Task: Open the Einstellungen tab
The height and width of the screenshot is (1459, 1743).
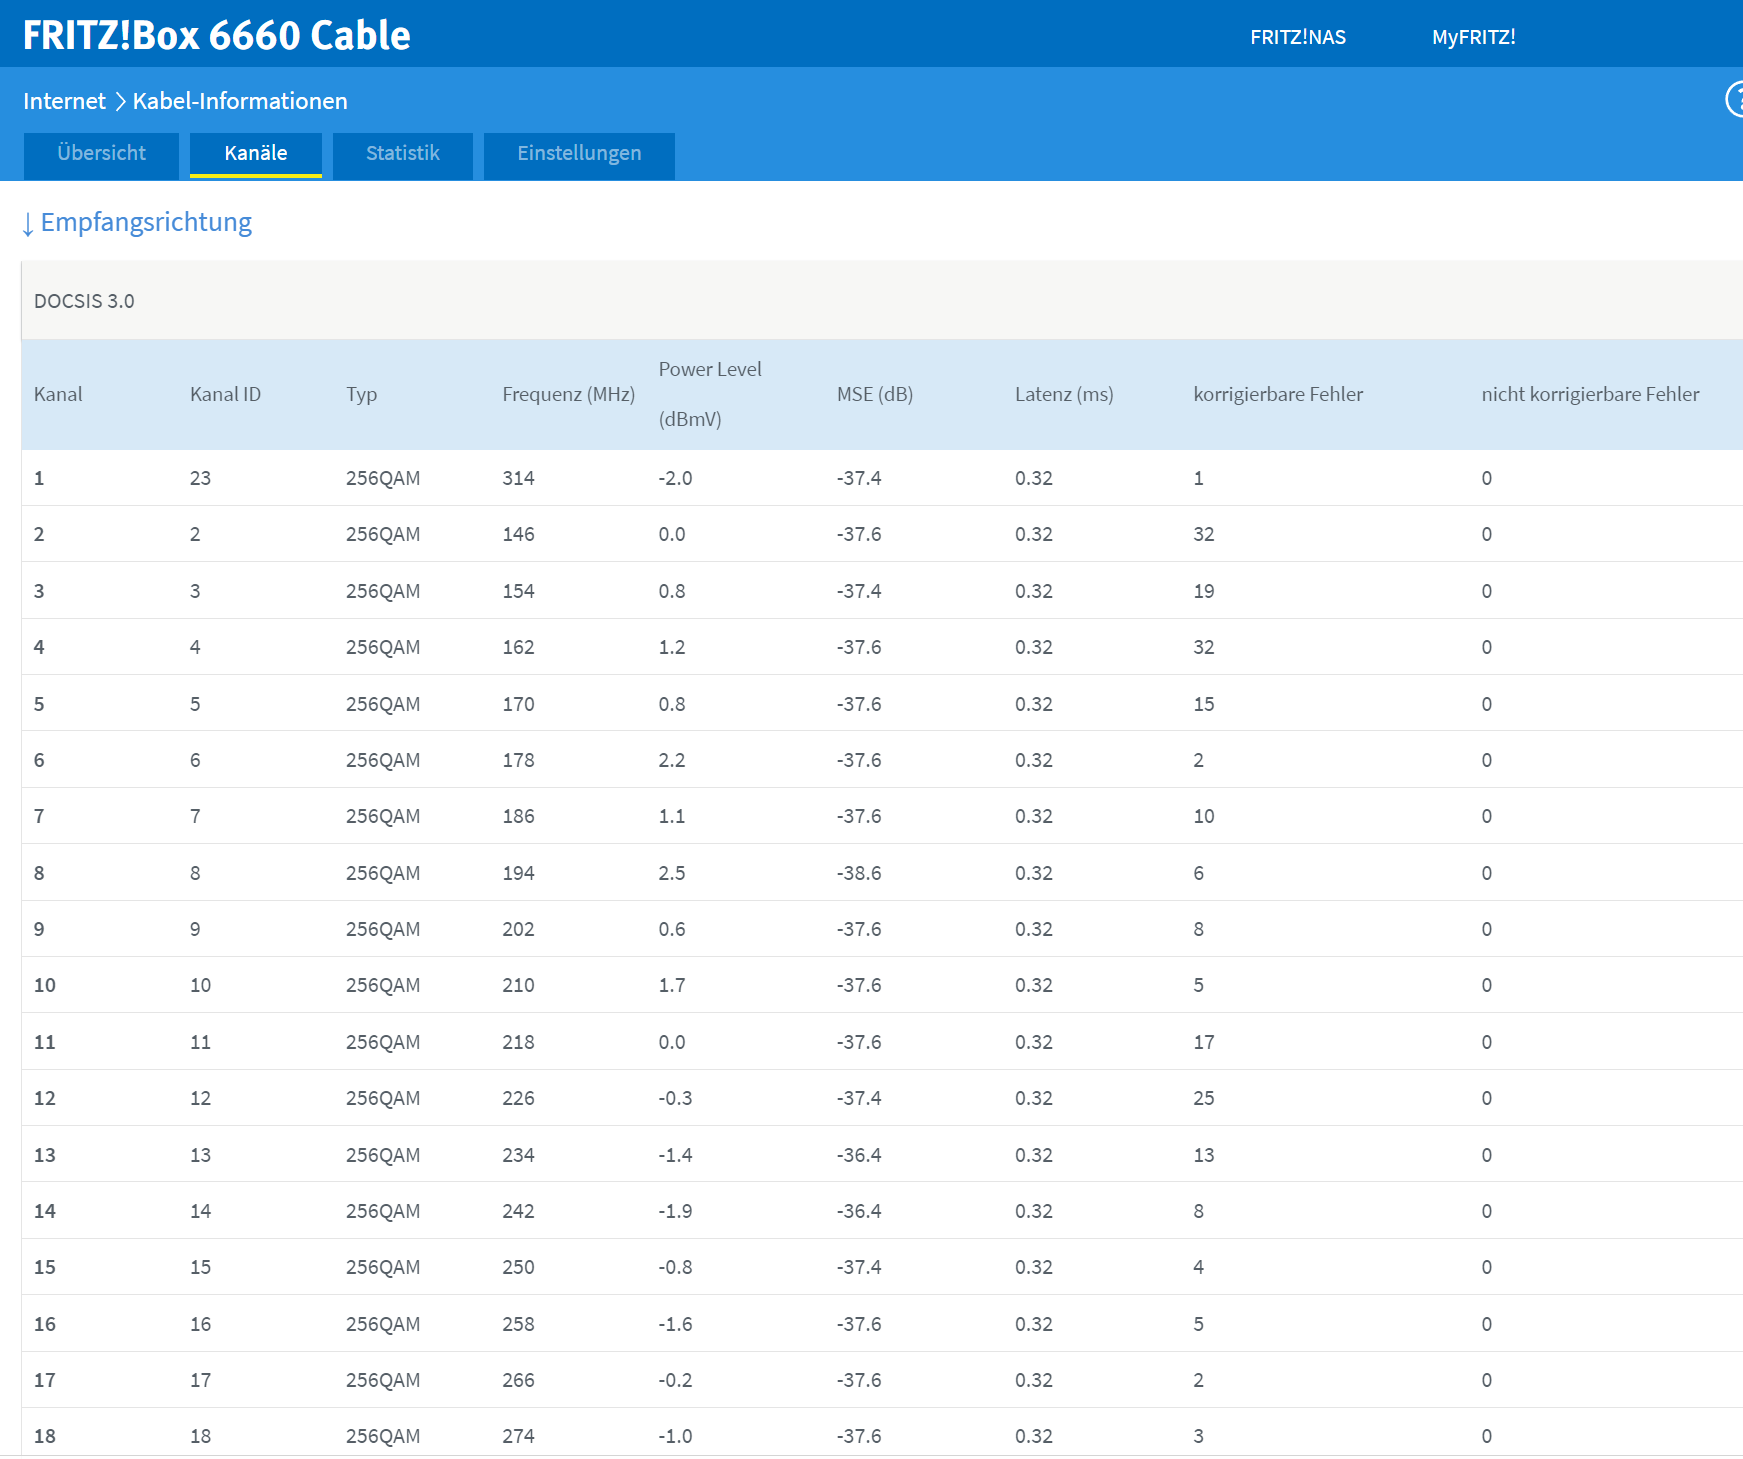Action: (x=579, y=154)
